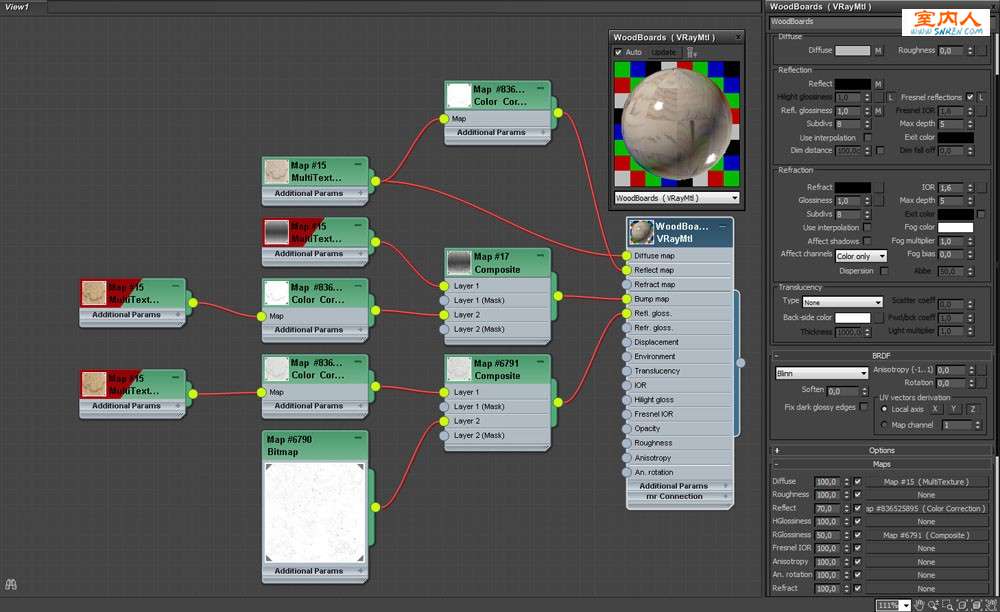Enable Affect shadows checkbox
The height and width of the screenshot is (612, 1000).
(867, 241)
